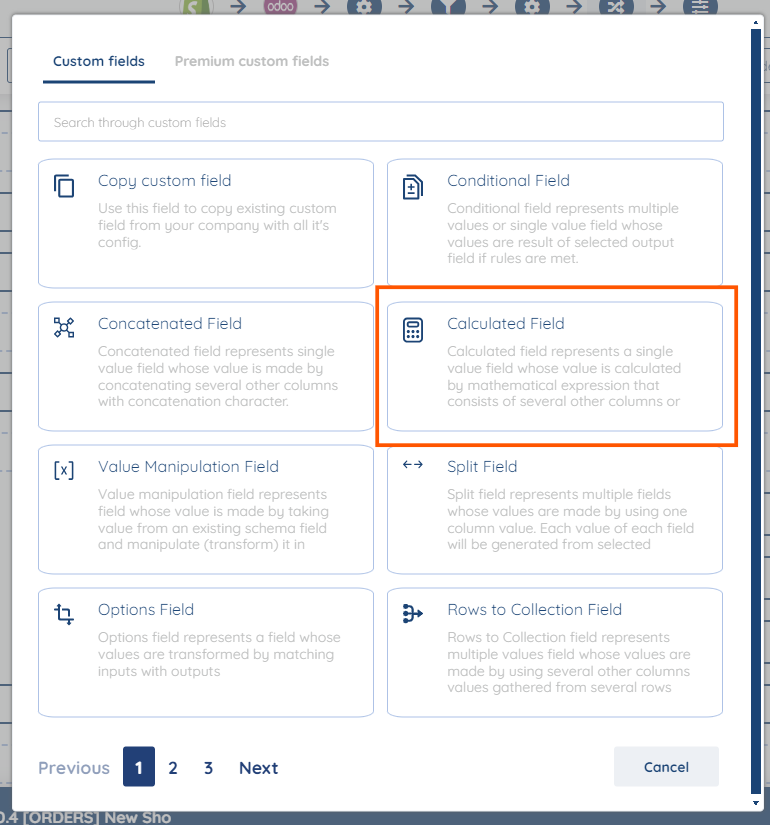Switch to Premium custom fields tab
The width and height of the screenshot is (770, 825).
click(252, 62)
